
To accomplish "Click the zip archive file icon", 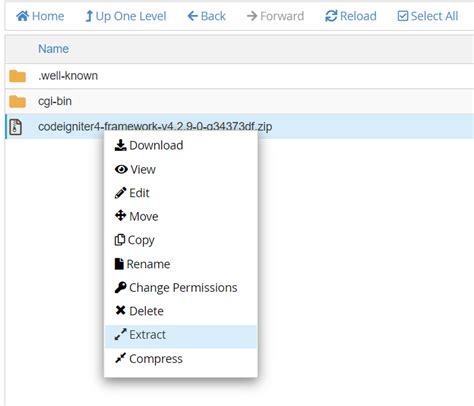I will pos(16,127).
